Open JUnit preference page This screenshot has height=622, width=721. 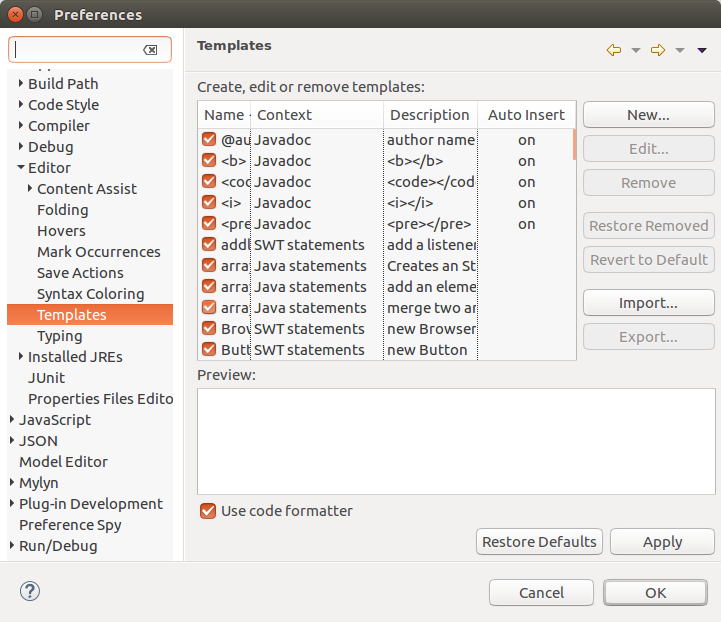46,378
